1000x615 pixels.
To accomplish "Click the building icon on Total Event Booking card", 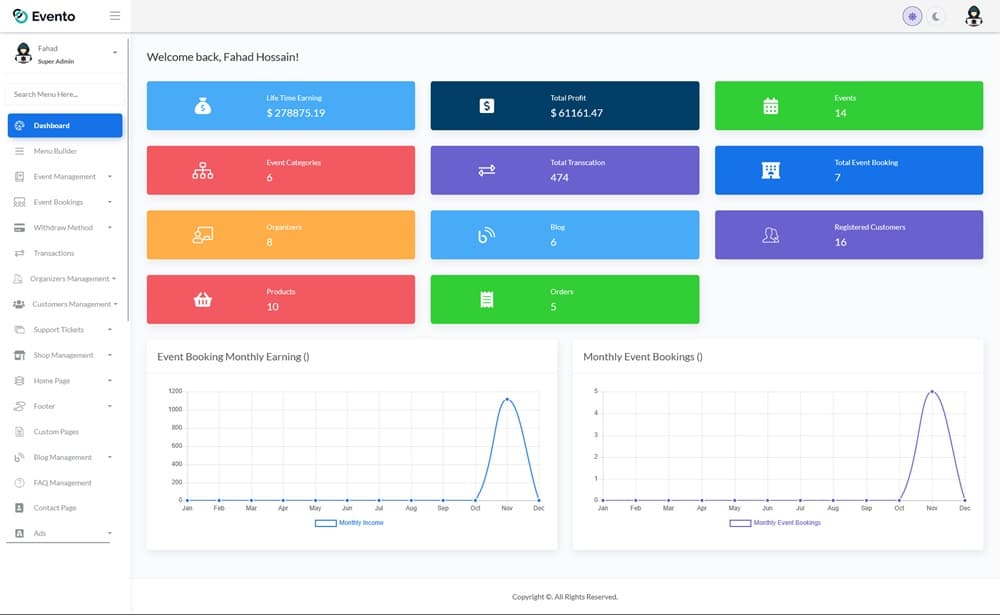I will [x=770, y=171].
